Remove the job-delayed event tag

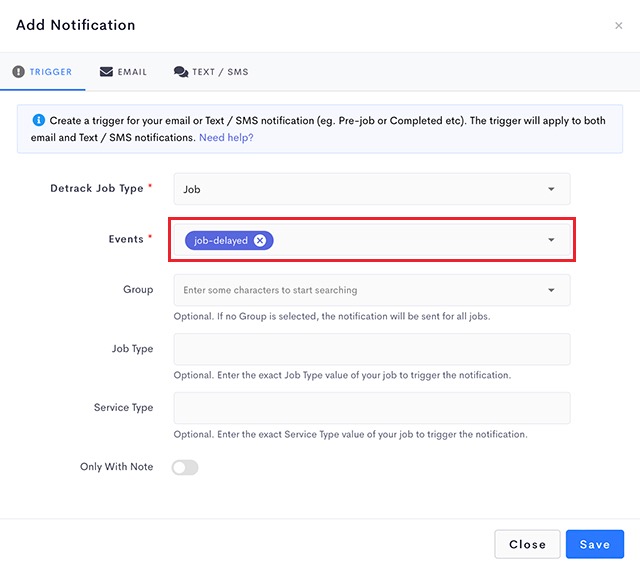tap(260, 240)
